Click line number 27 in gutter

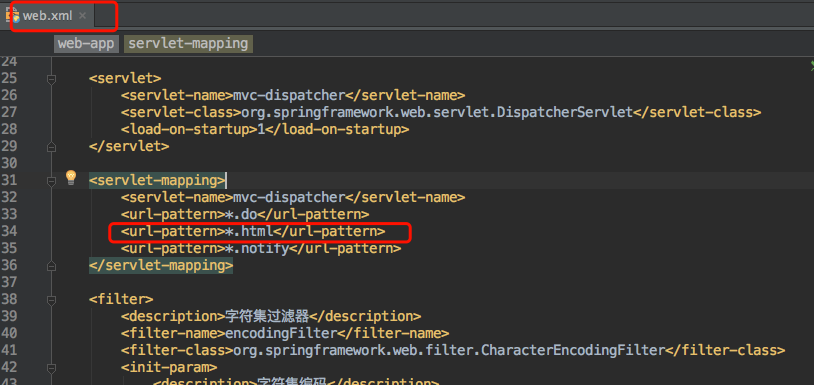pyautogui.click(x=9, y=113)
